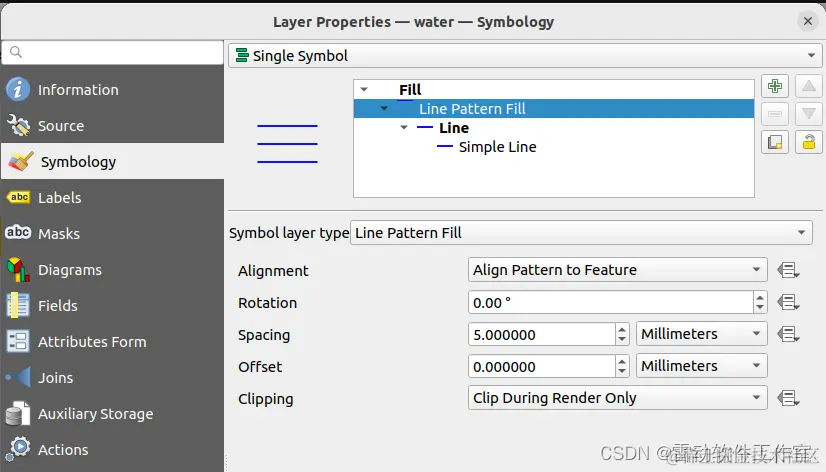Viewport: 826px width, 472px height.
Task: Select the Simple Line tree row
Action: [x=554, y=146]
